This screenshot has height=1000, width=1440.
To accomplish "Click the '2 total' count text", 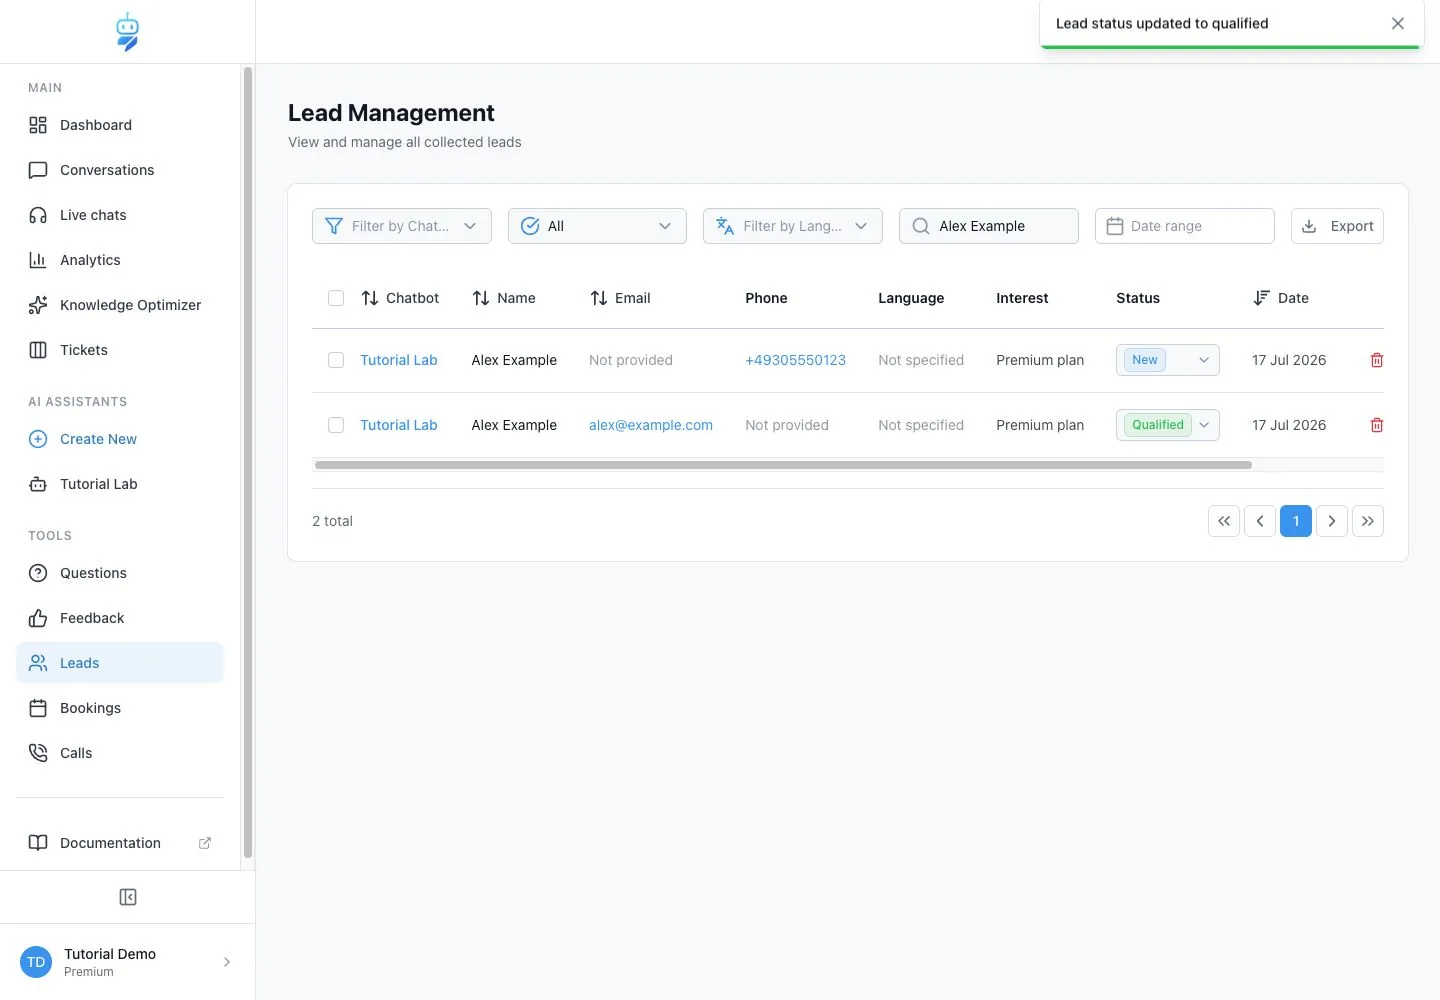I will [332, 521].
